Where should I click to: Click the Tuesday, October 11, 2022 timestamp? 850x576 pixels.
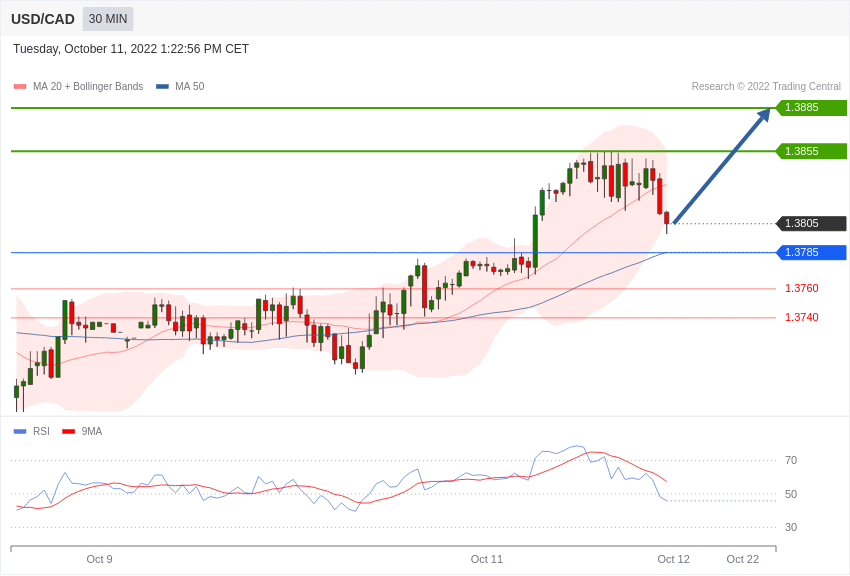point(131,49)
